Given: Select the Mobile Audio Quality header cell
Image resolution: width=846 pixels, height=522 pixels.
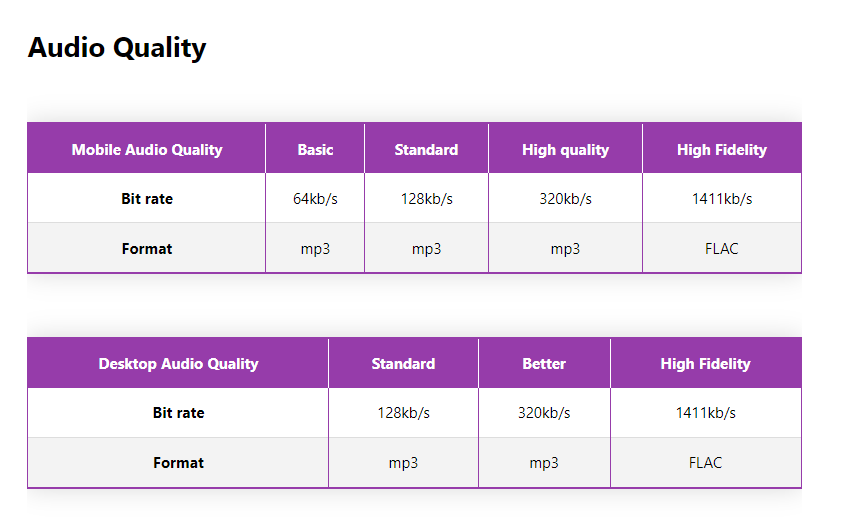Looking at the screenshot, I should [x=147, y=148].
